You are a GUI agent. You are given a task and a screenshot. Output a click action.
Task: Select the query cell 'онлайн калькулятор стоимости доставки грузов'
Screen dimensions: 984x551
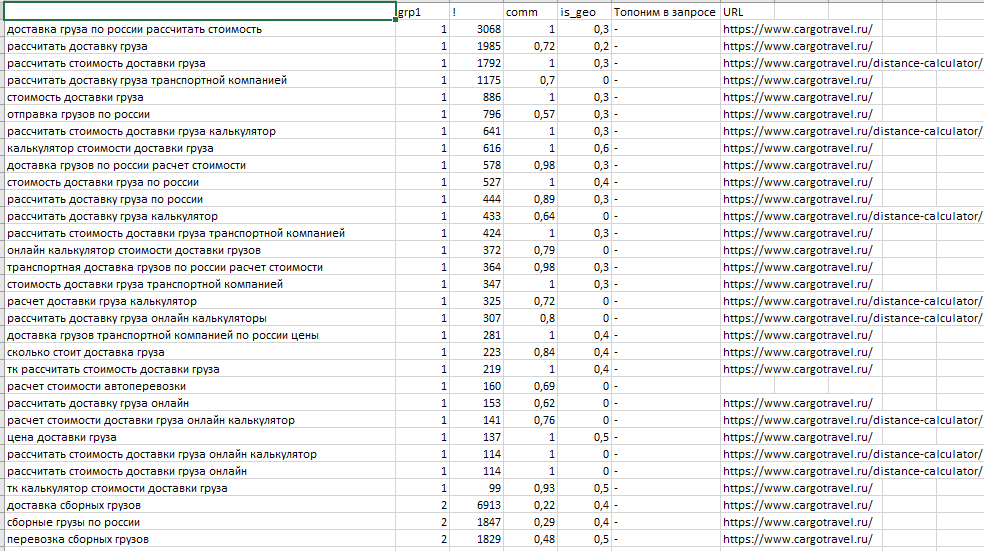tap(133, 250)
